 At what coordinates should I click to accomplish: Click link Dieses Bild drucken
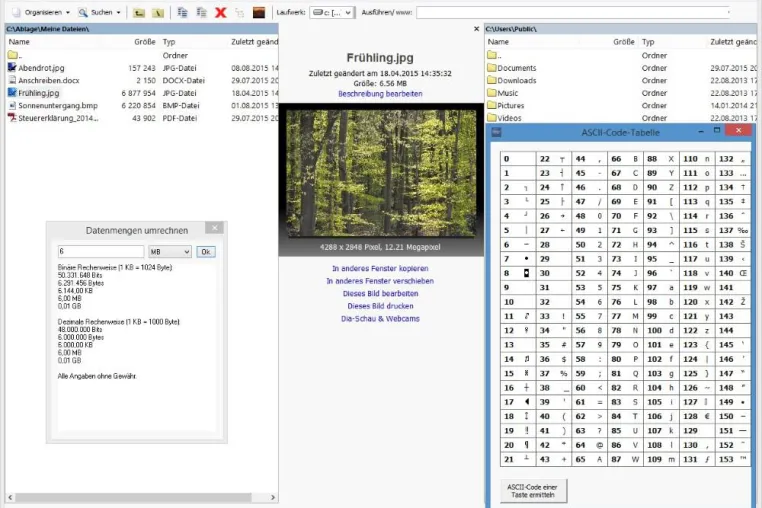[380, 306]
